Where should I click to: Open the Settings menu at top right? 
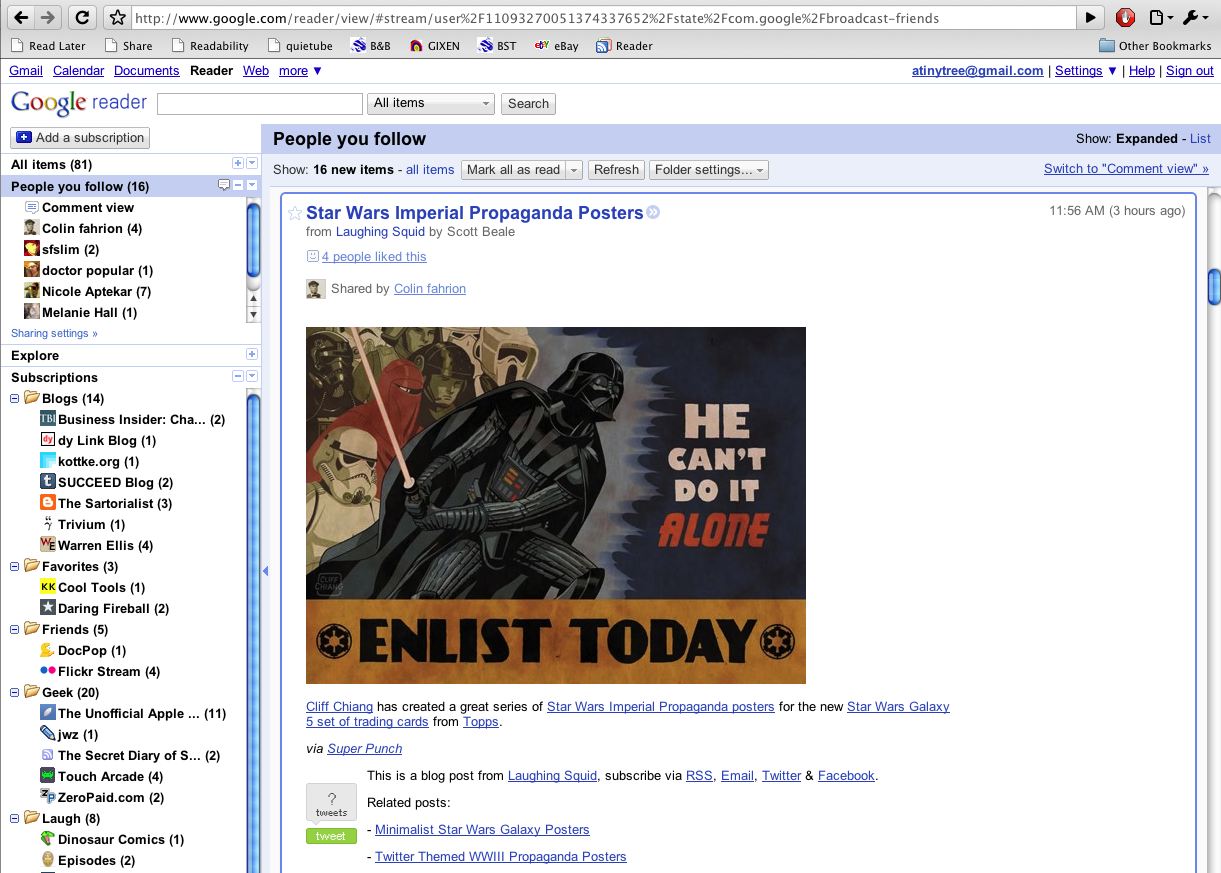tap(1086, 71)
